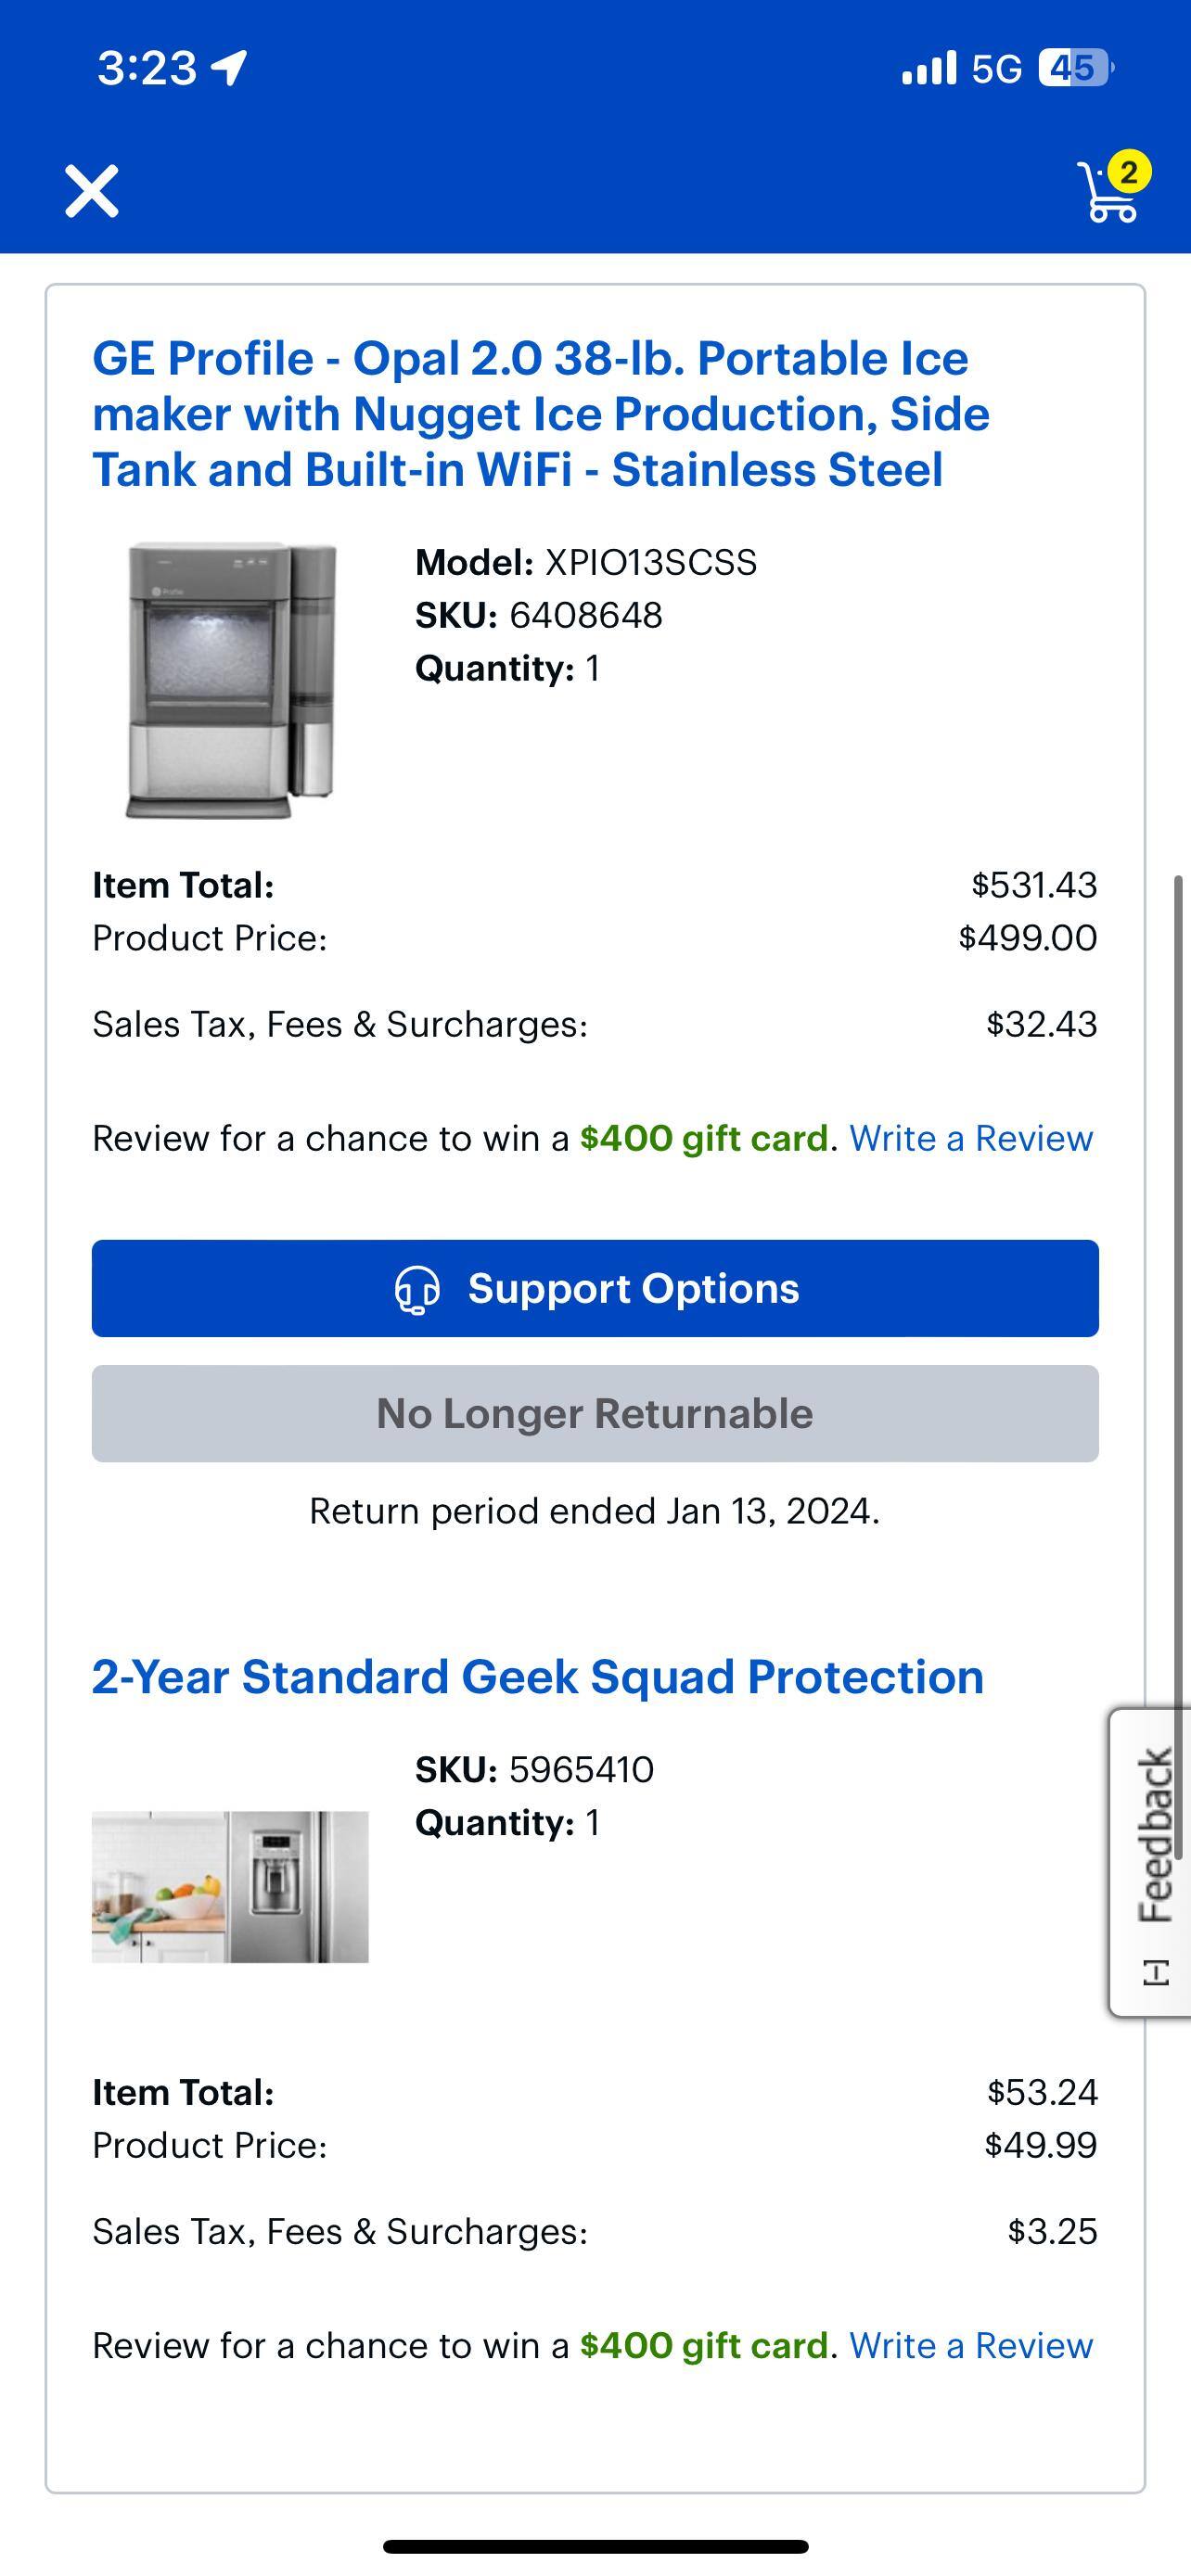
Task: Tap the location arrow beside the time
Action: (231, 68)
